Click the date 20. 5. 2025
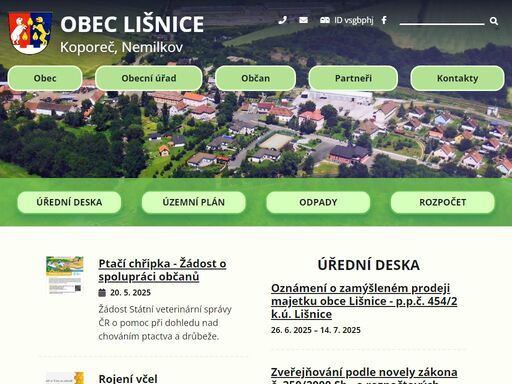 [x=130, y=293]
